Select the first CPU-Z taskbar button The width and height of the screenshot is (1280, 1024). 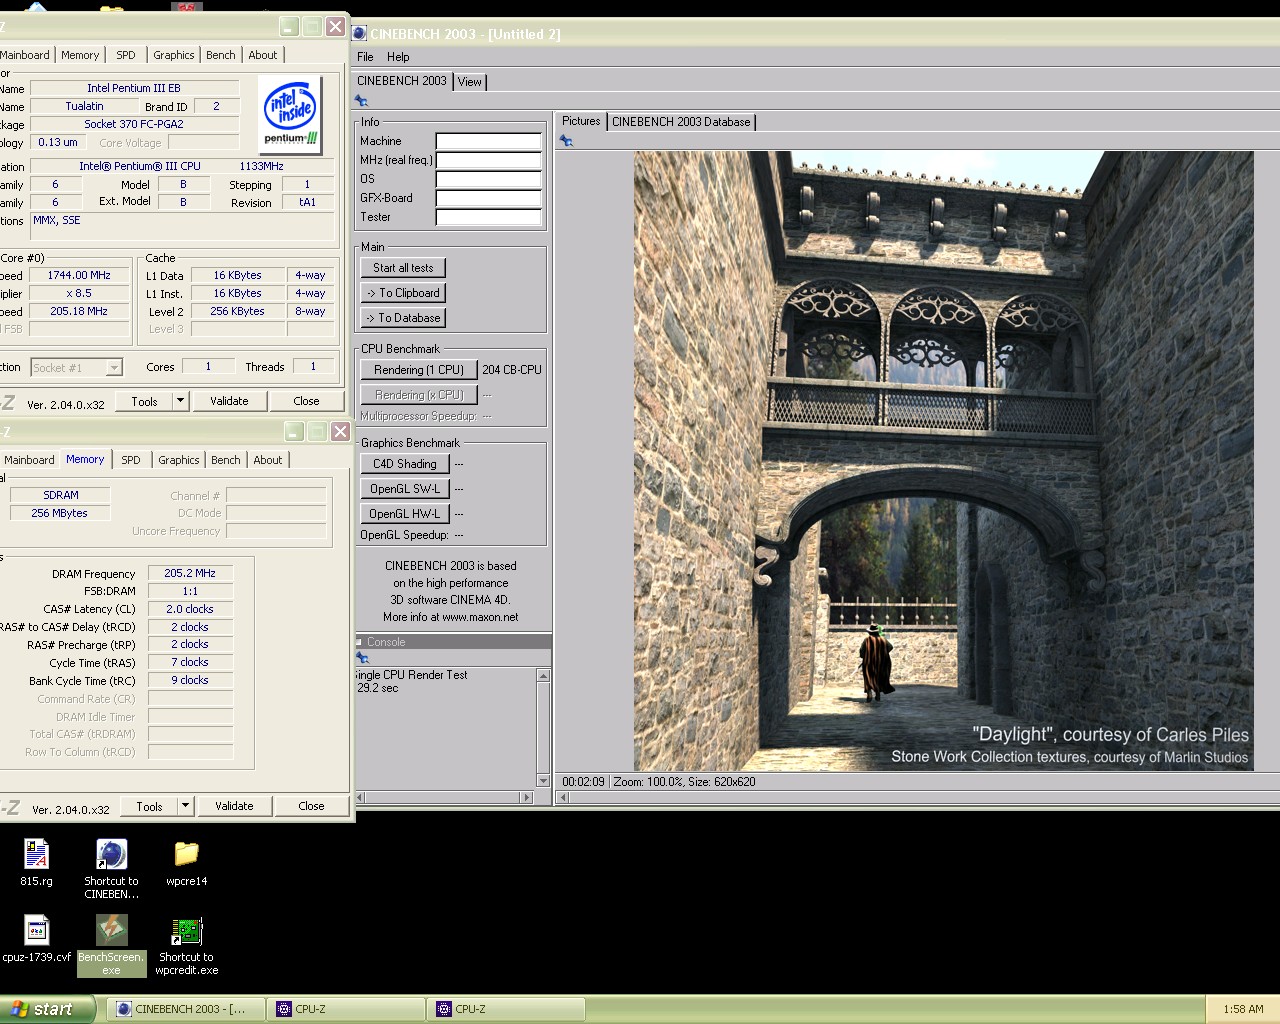pos(346,1009)
